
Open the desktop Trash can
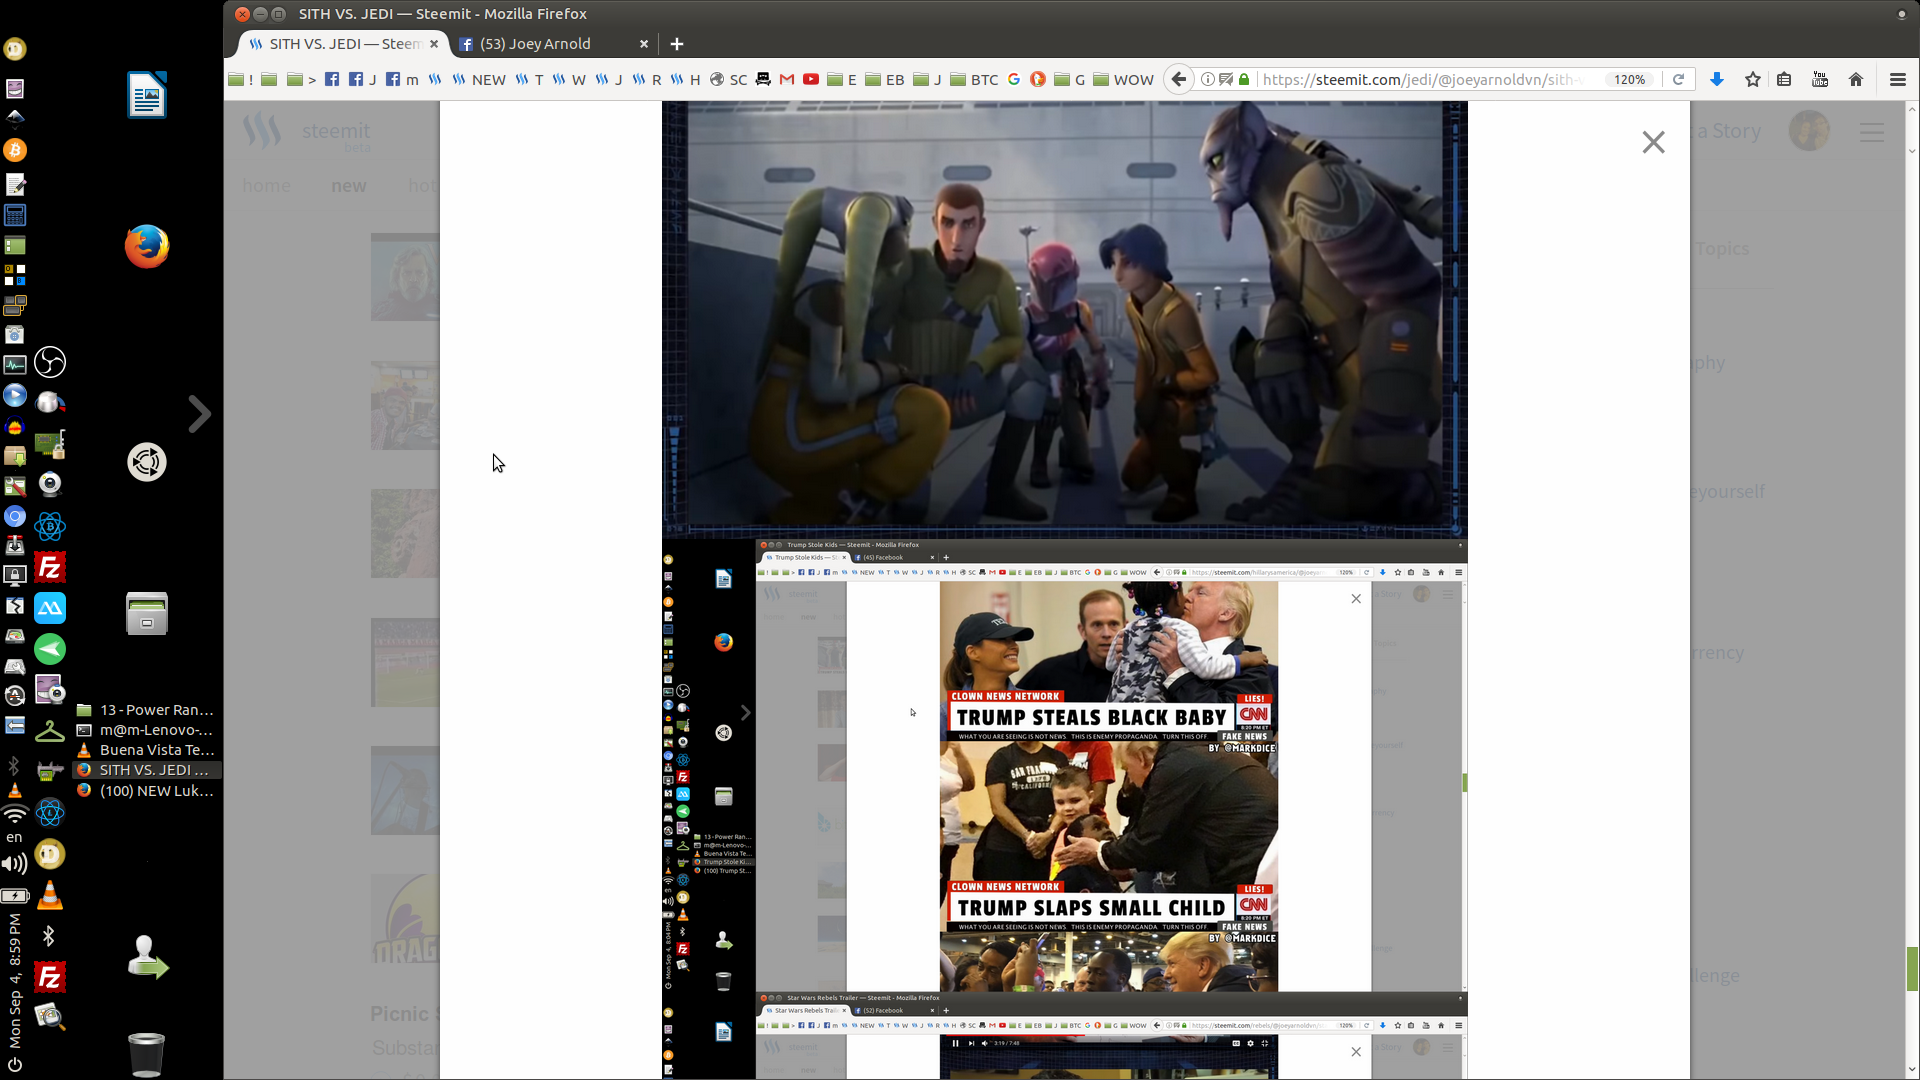[x=147, y=1054]
